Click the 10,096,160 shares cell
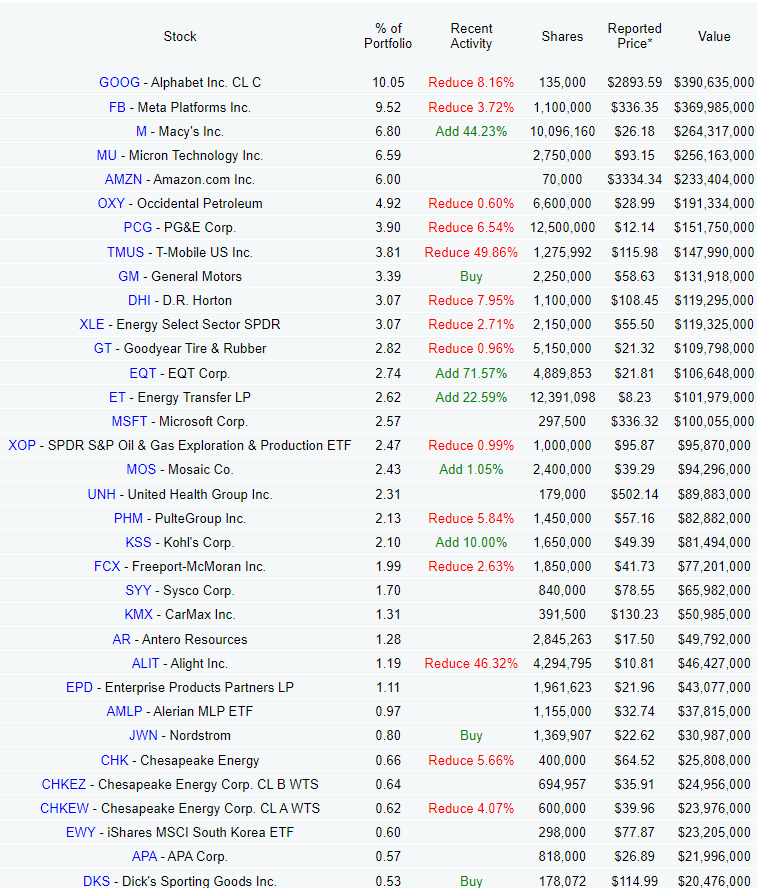The image size is (757, 888). click(562, 132)
